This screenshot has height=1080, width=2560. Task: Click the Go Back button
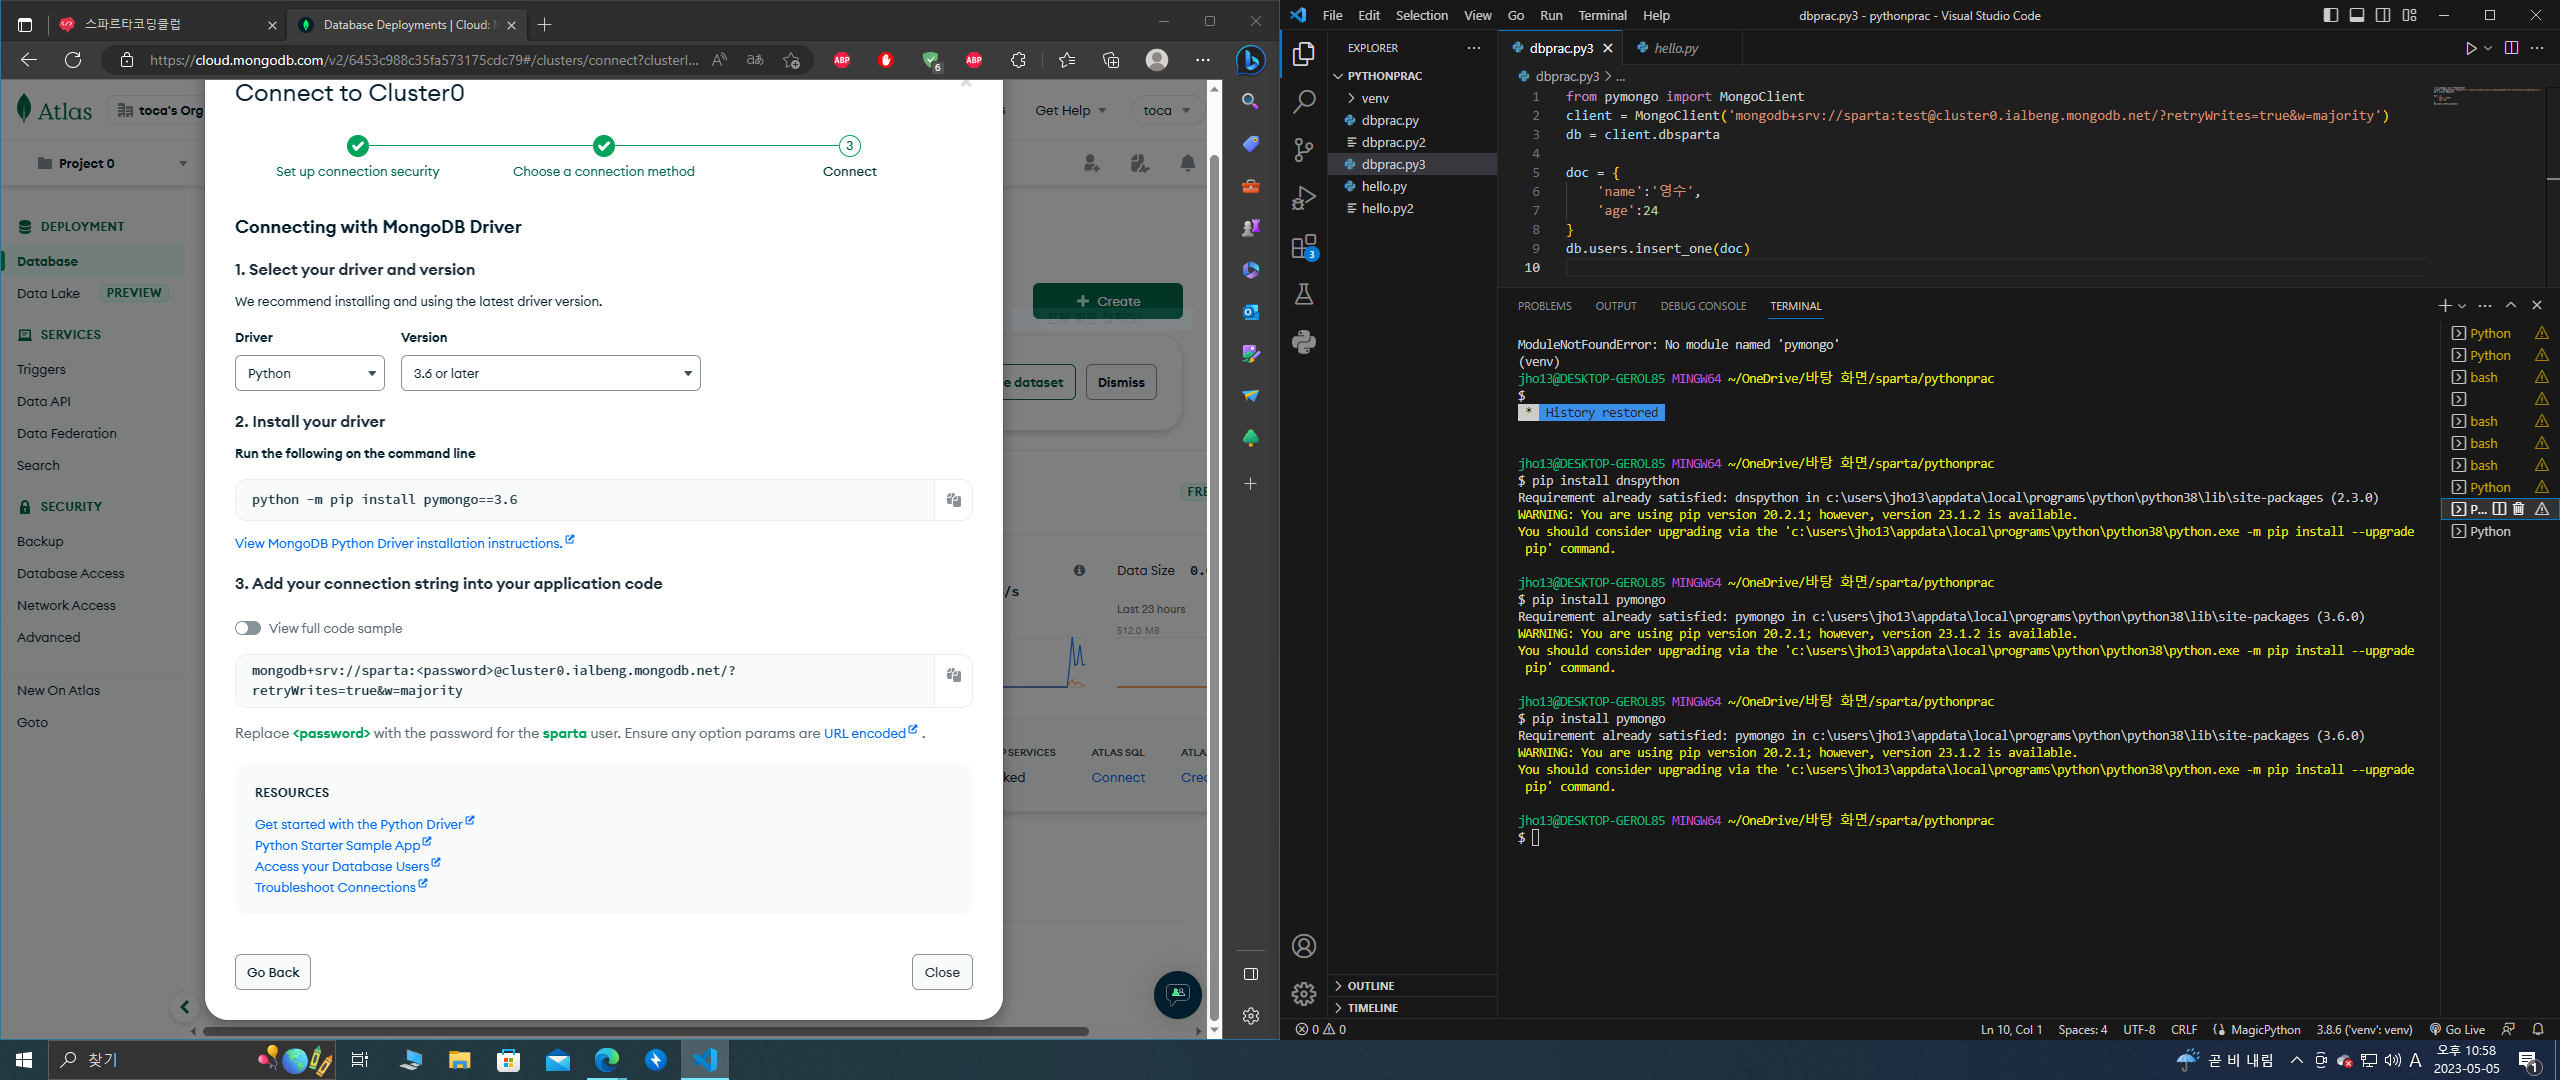273,972
